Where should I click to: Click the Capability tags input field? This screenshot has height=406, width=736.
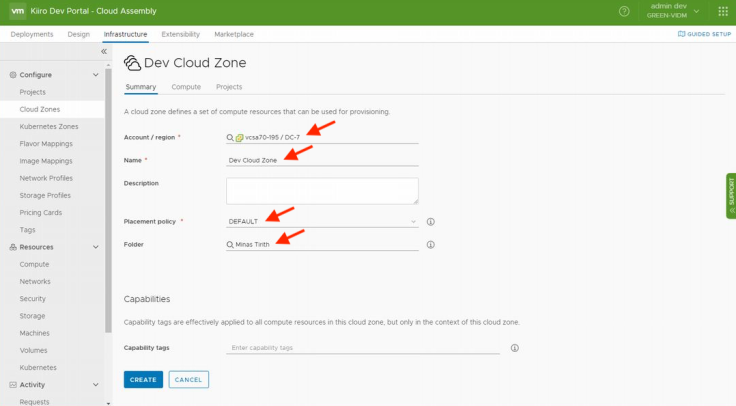363,348
